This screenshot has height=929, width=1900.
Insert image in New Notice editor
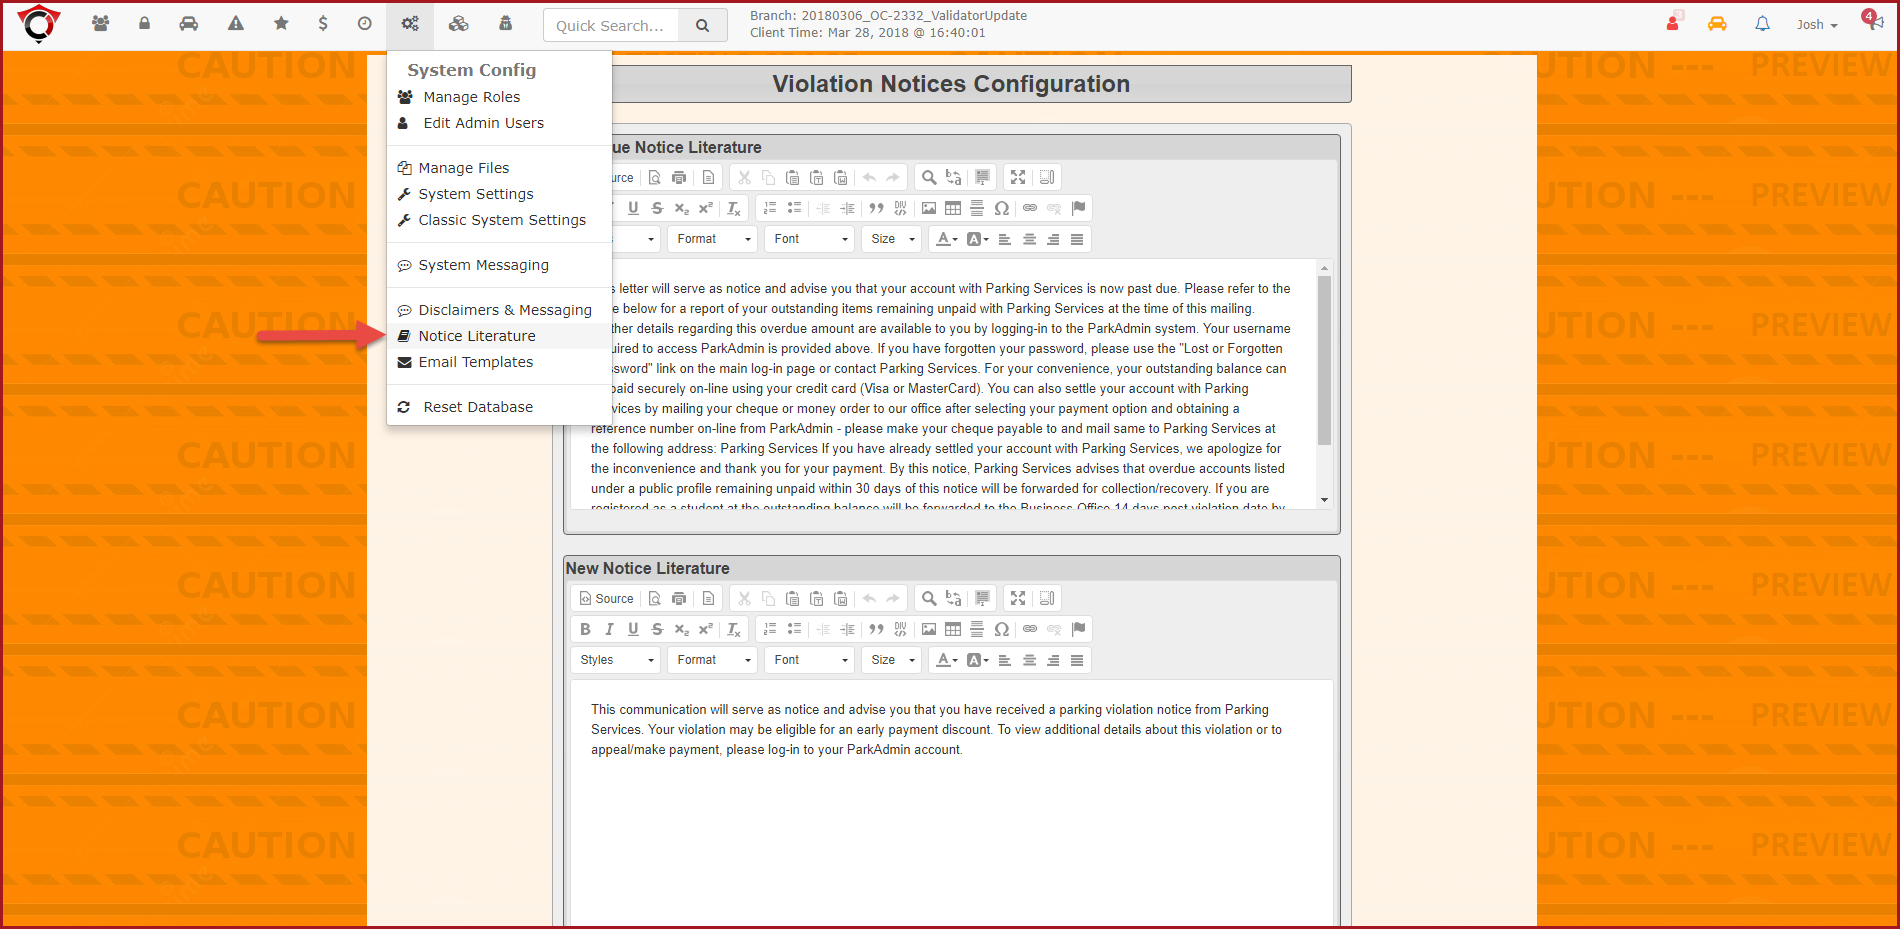(929, 630)
